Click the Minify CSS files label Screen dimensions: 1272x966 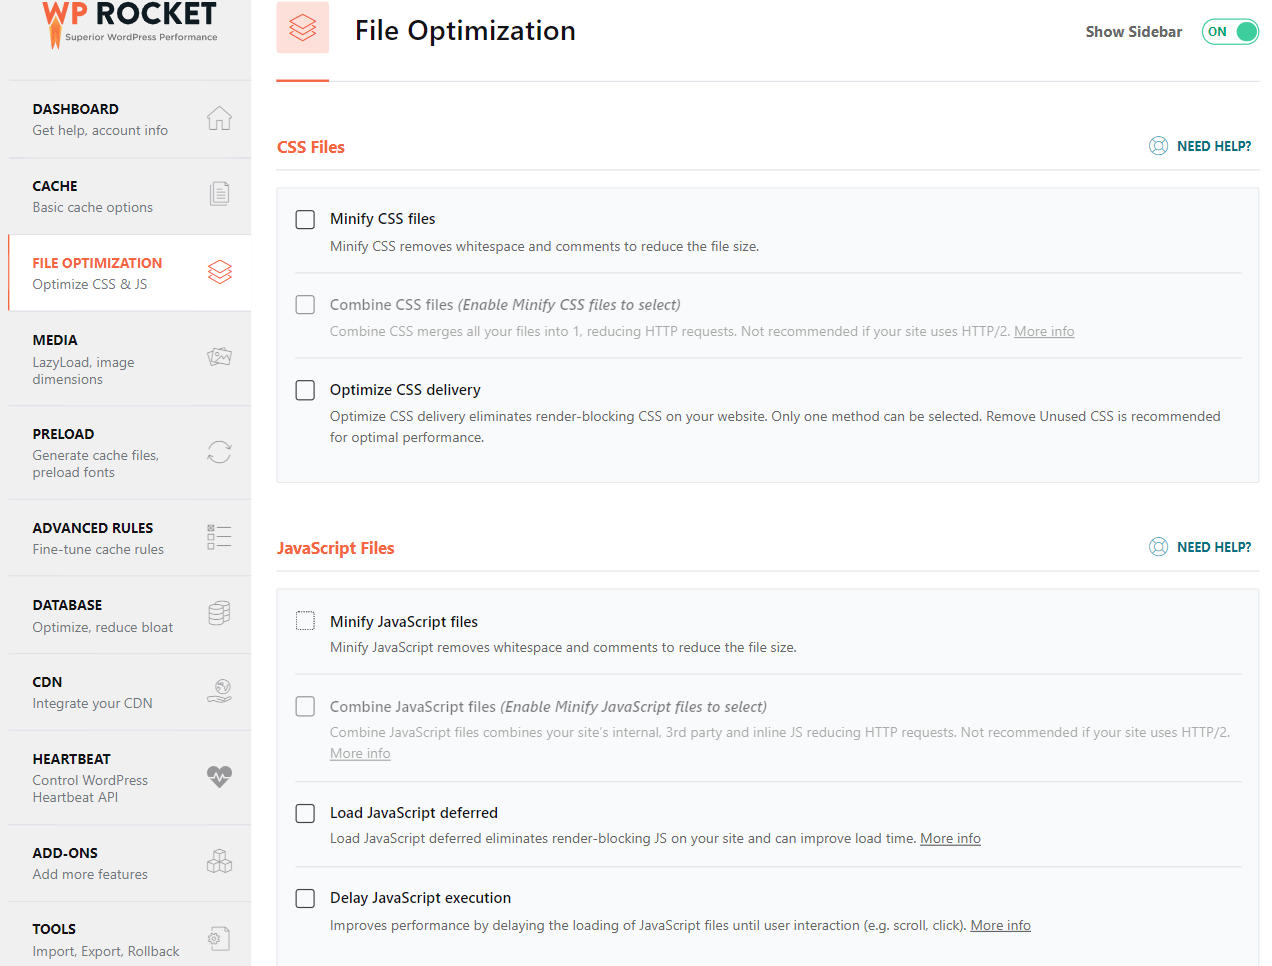tap(383, 219)
